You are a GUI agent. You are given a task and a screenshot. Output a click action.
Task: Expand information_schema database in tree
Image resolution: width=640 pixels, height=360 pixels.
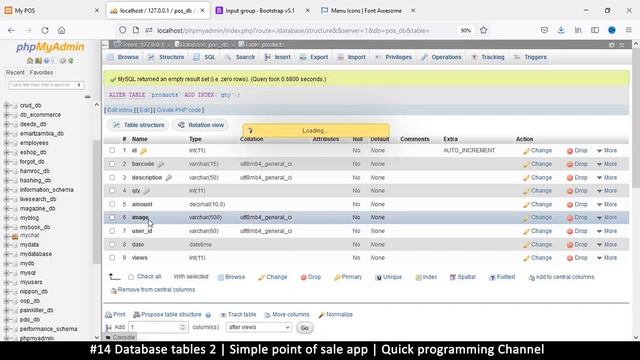coord(7,190)
